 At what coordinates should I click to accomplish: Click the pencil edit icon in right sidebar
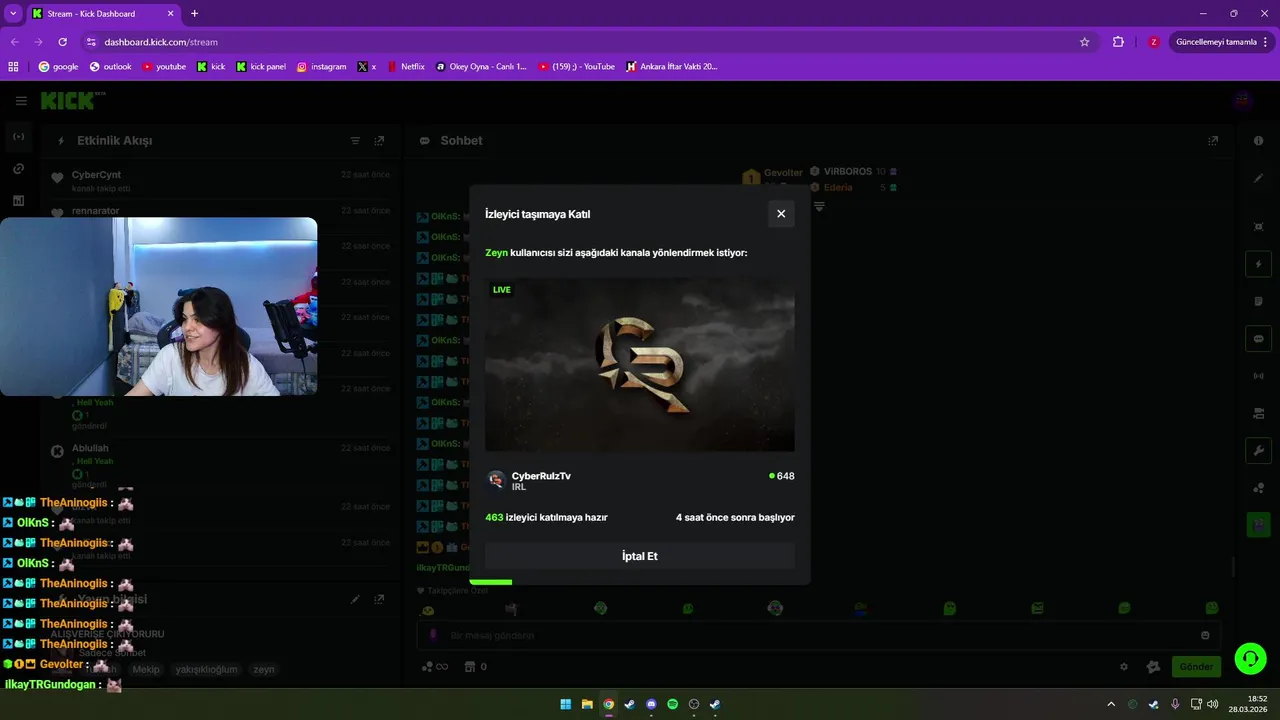(x=1258, y=178)
